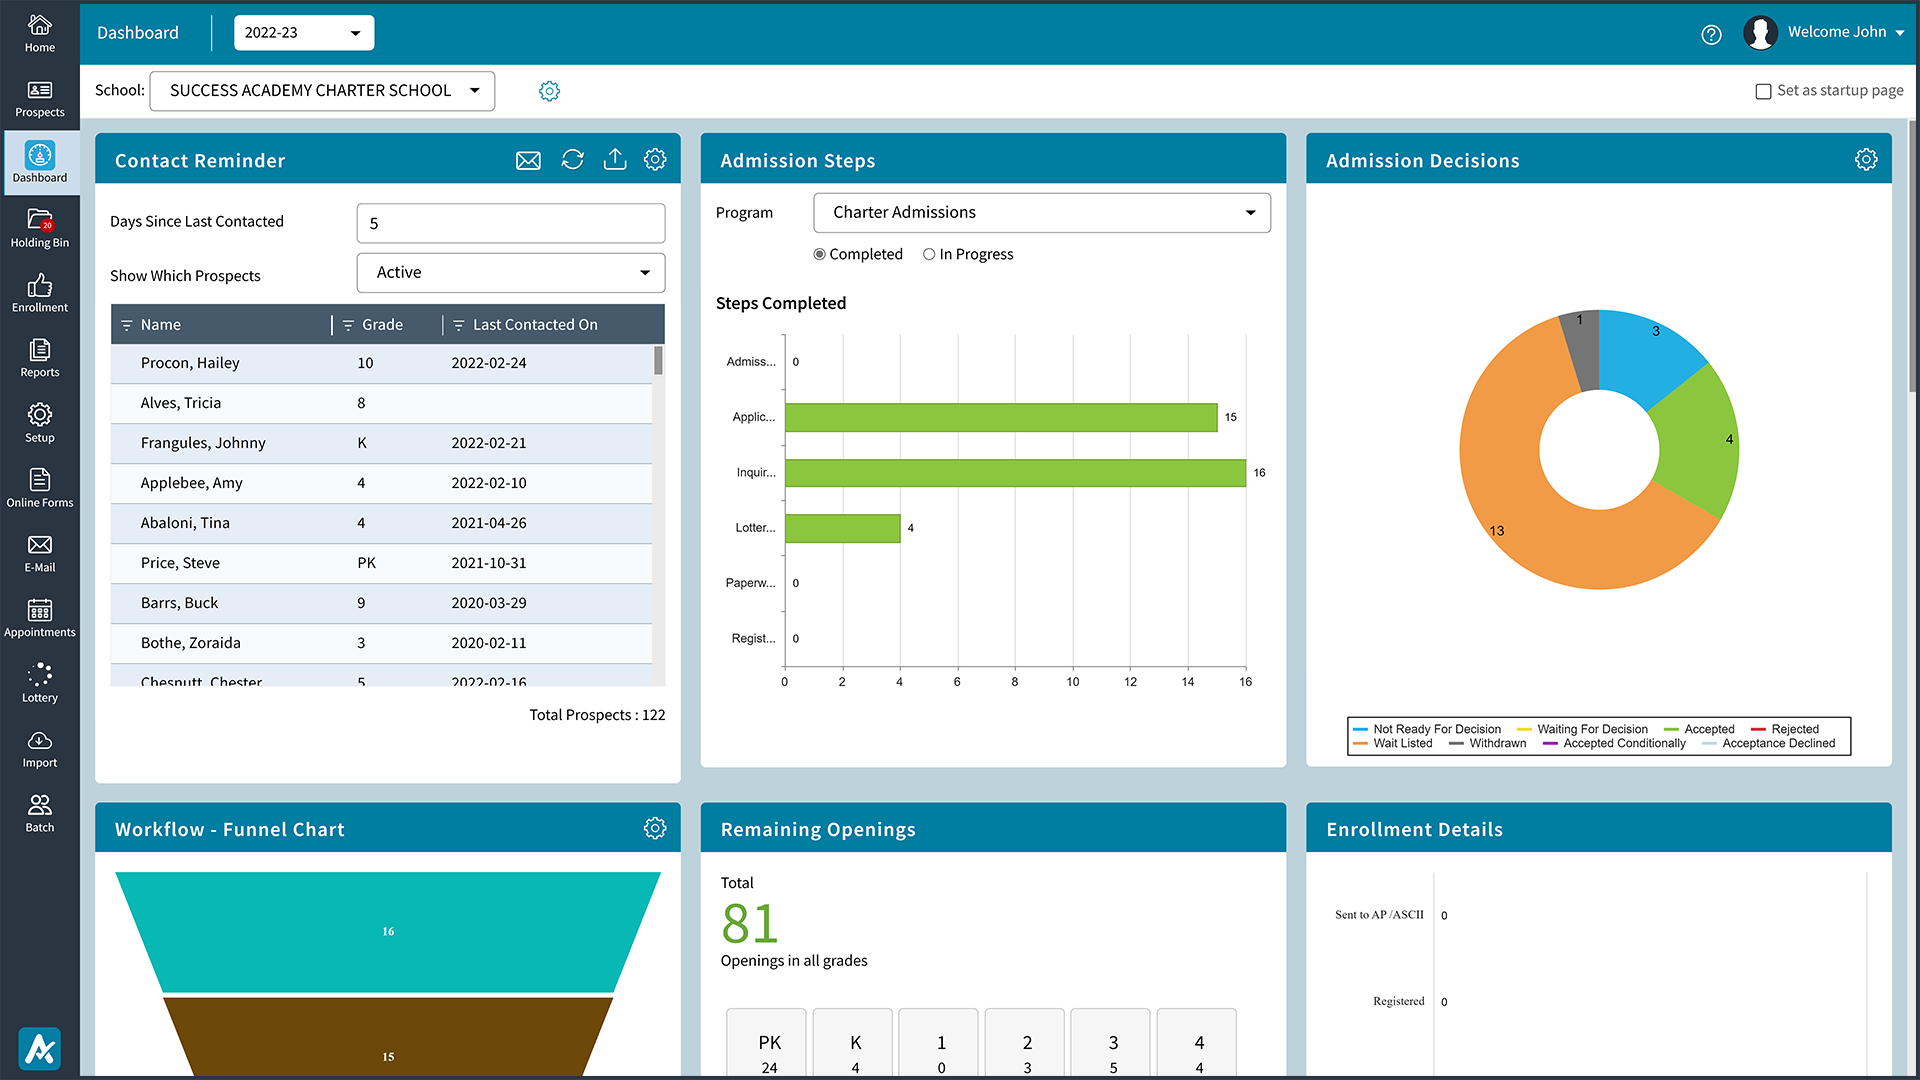
Task: Select the In Progress radio button
Action: (x=929, y=254)
